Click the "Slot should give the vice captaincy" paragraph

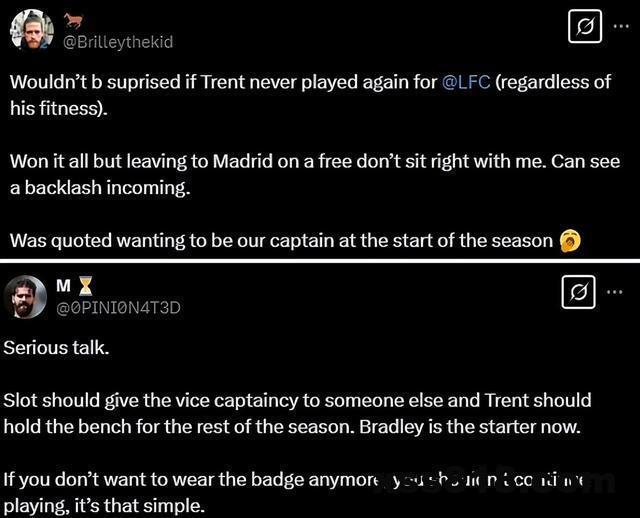(x=296, y=400)
